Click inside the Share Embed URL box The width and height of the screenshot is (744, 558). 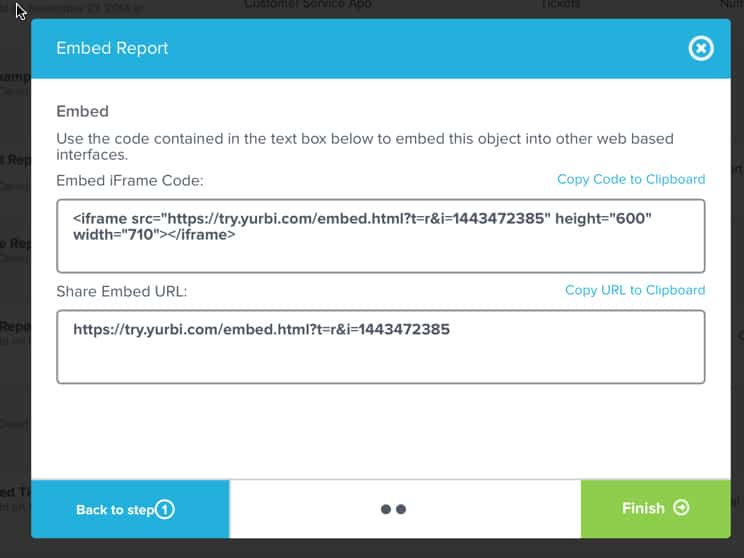(380, 360)
